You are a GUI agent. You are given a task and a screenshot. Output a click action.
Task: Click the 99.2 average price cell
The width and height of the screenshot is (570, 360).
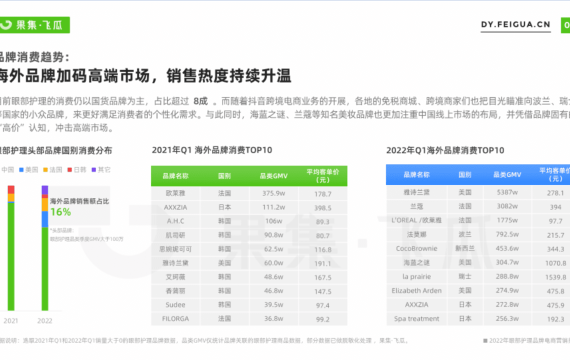pos(323,320)
